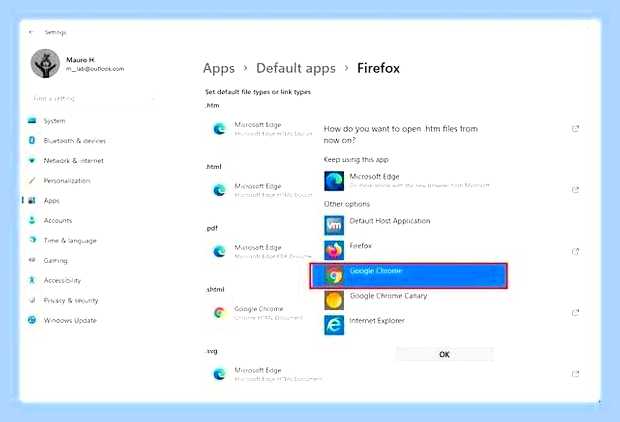Click the Chrome icon beside .shtml
Screen dimensions: 620x422
click(x=219, y=313)
